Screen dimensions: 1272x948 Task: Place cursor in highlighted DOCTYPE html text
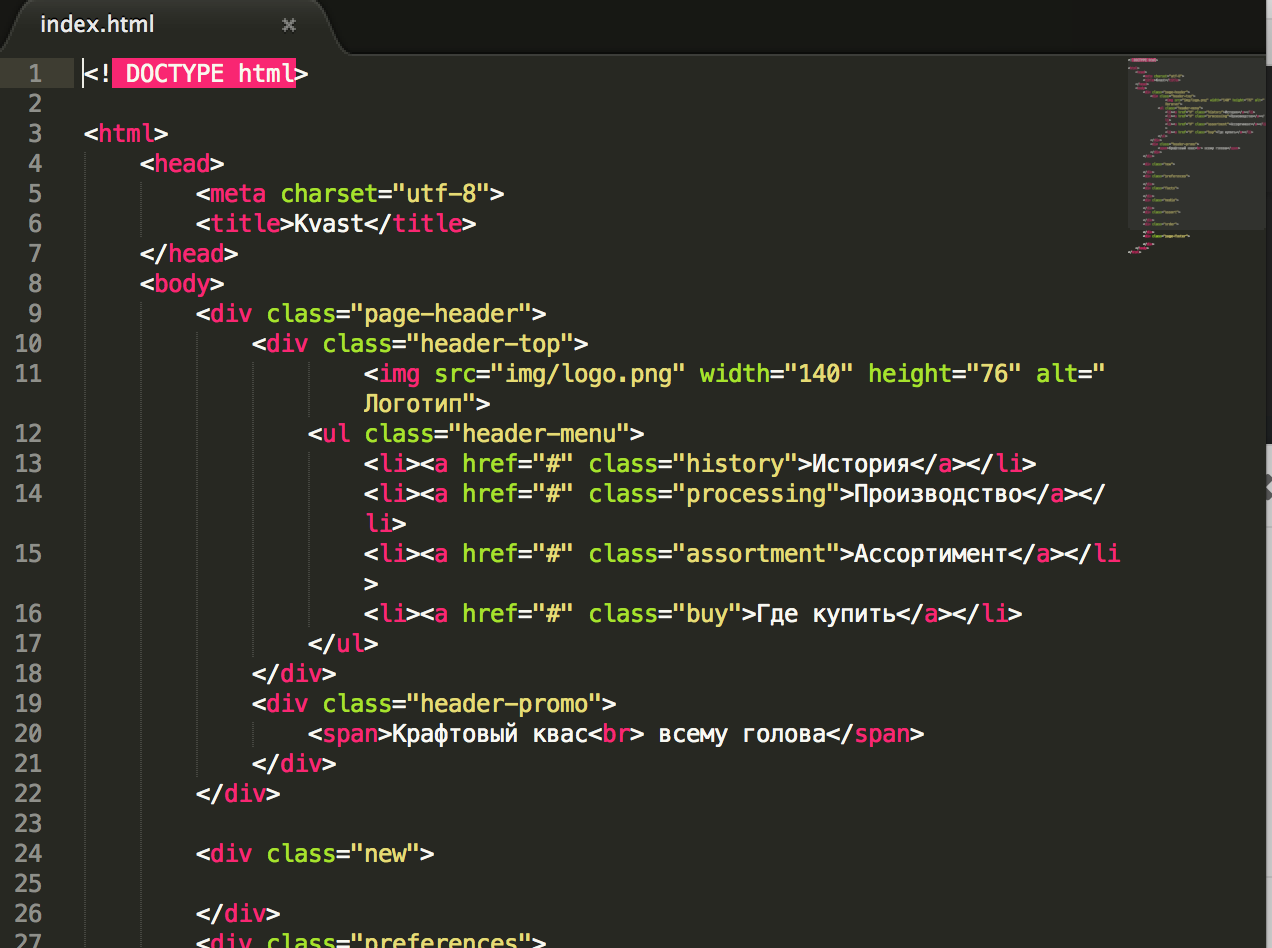pyautogui.click(x=210, y=74)
